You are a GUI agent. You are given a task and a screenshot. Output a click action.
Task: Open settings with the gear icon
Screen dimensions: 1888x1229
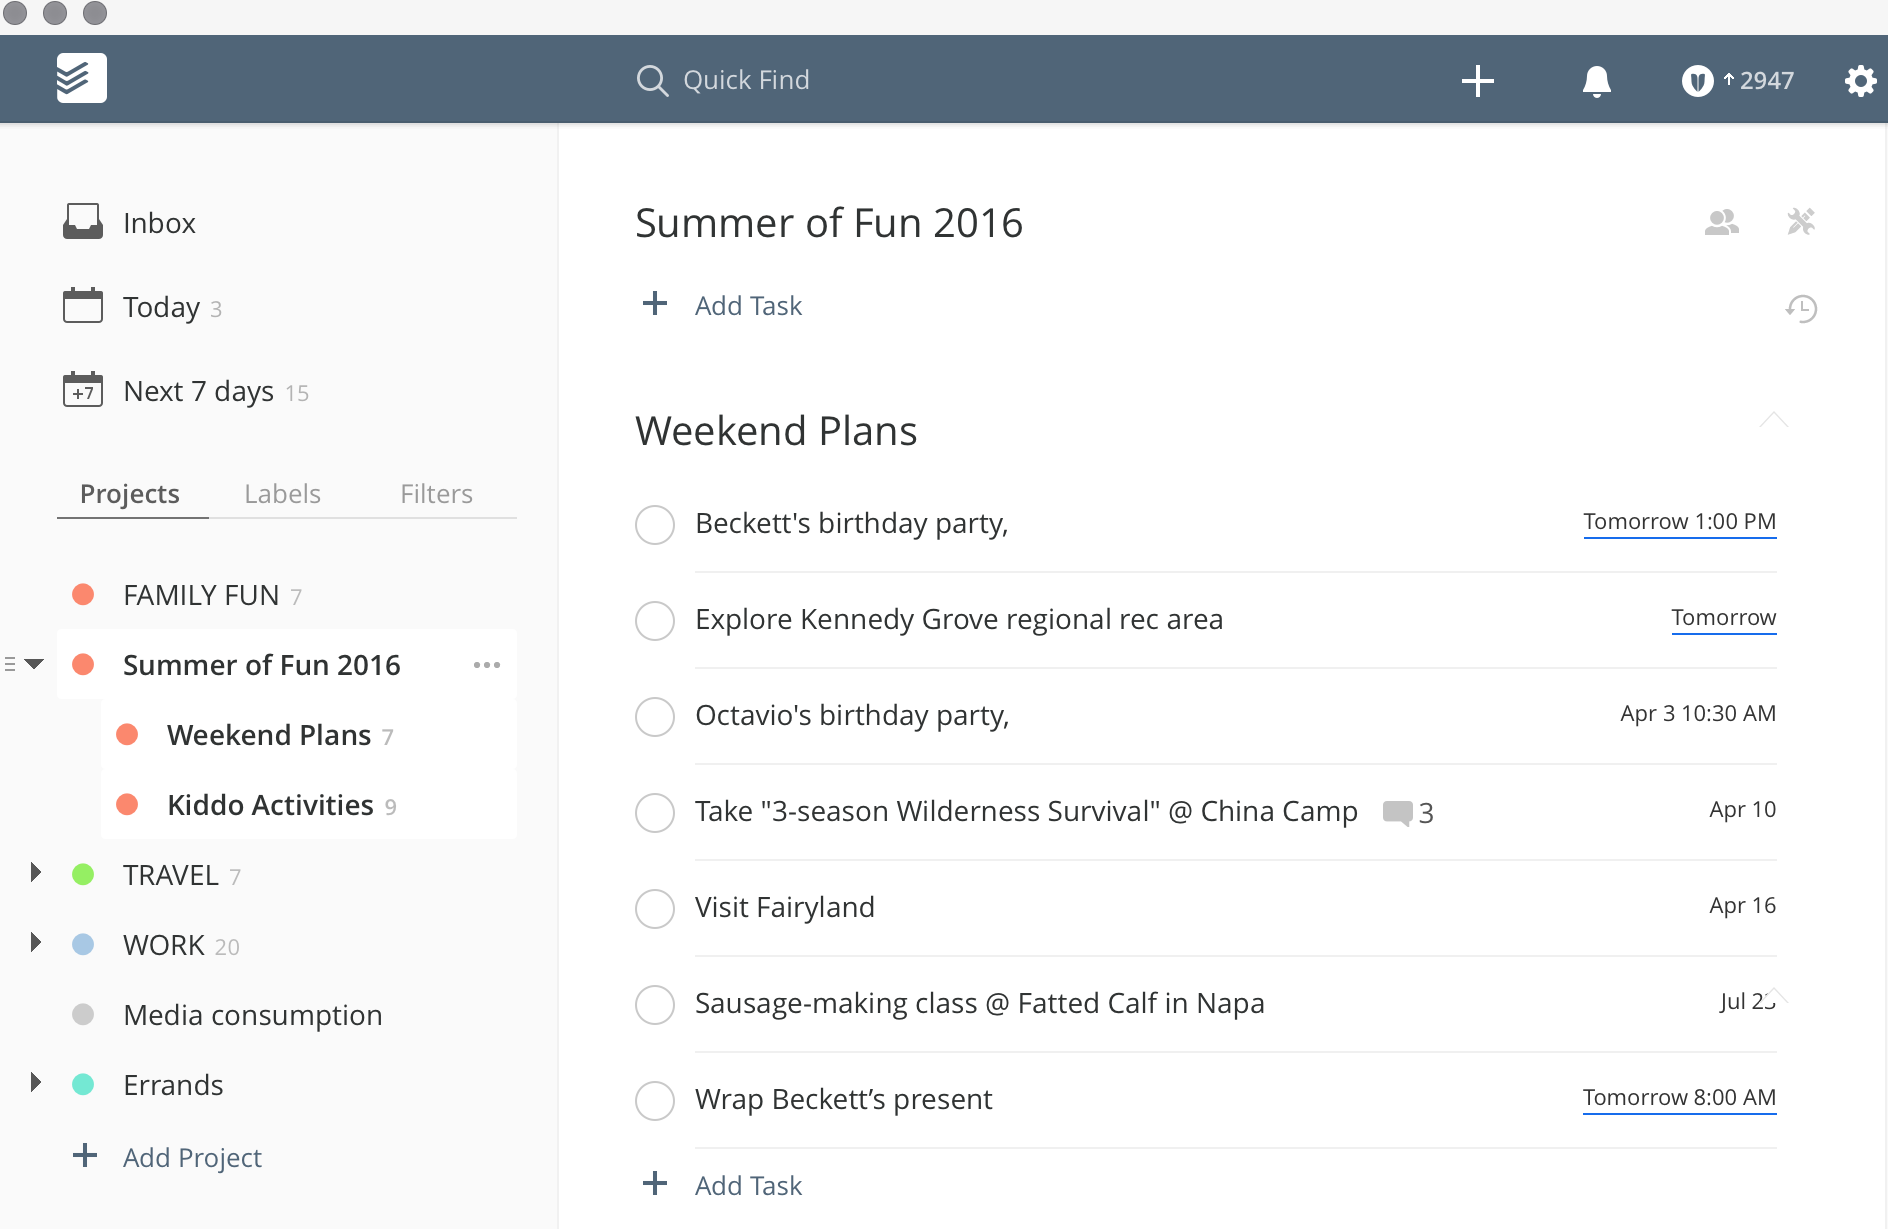[1860, 80]
